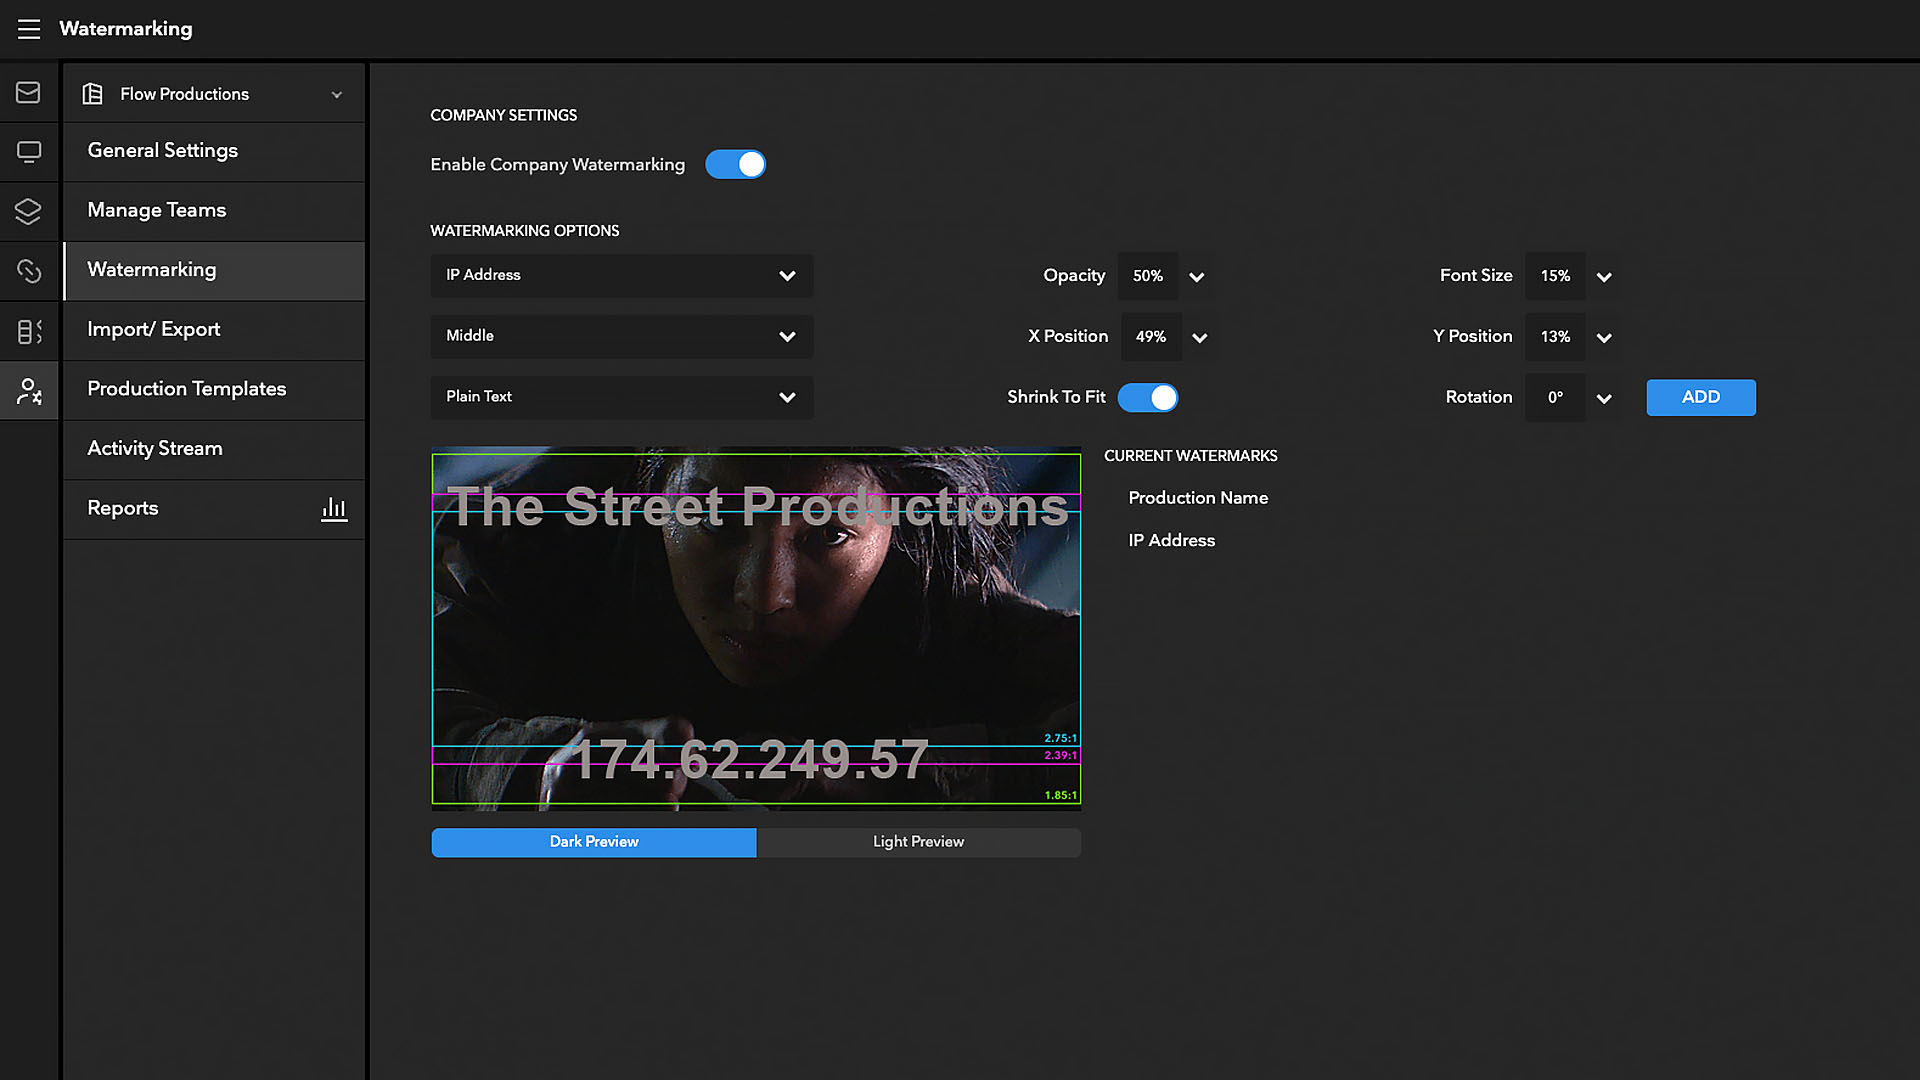Image resolution: width=1920 pixels, height=1080 pixels.
Task: Open the Import/ Export menu item
Action: coord(154,329)
